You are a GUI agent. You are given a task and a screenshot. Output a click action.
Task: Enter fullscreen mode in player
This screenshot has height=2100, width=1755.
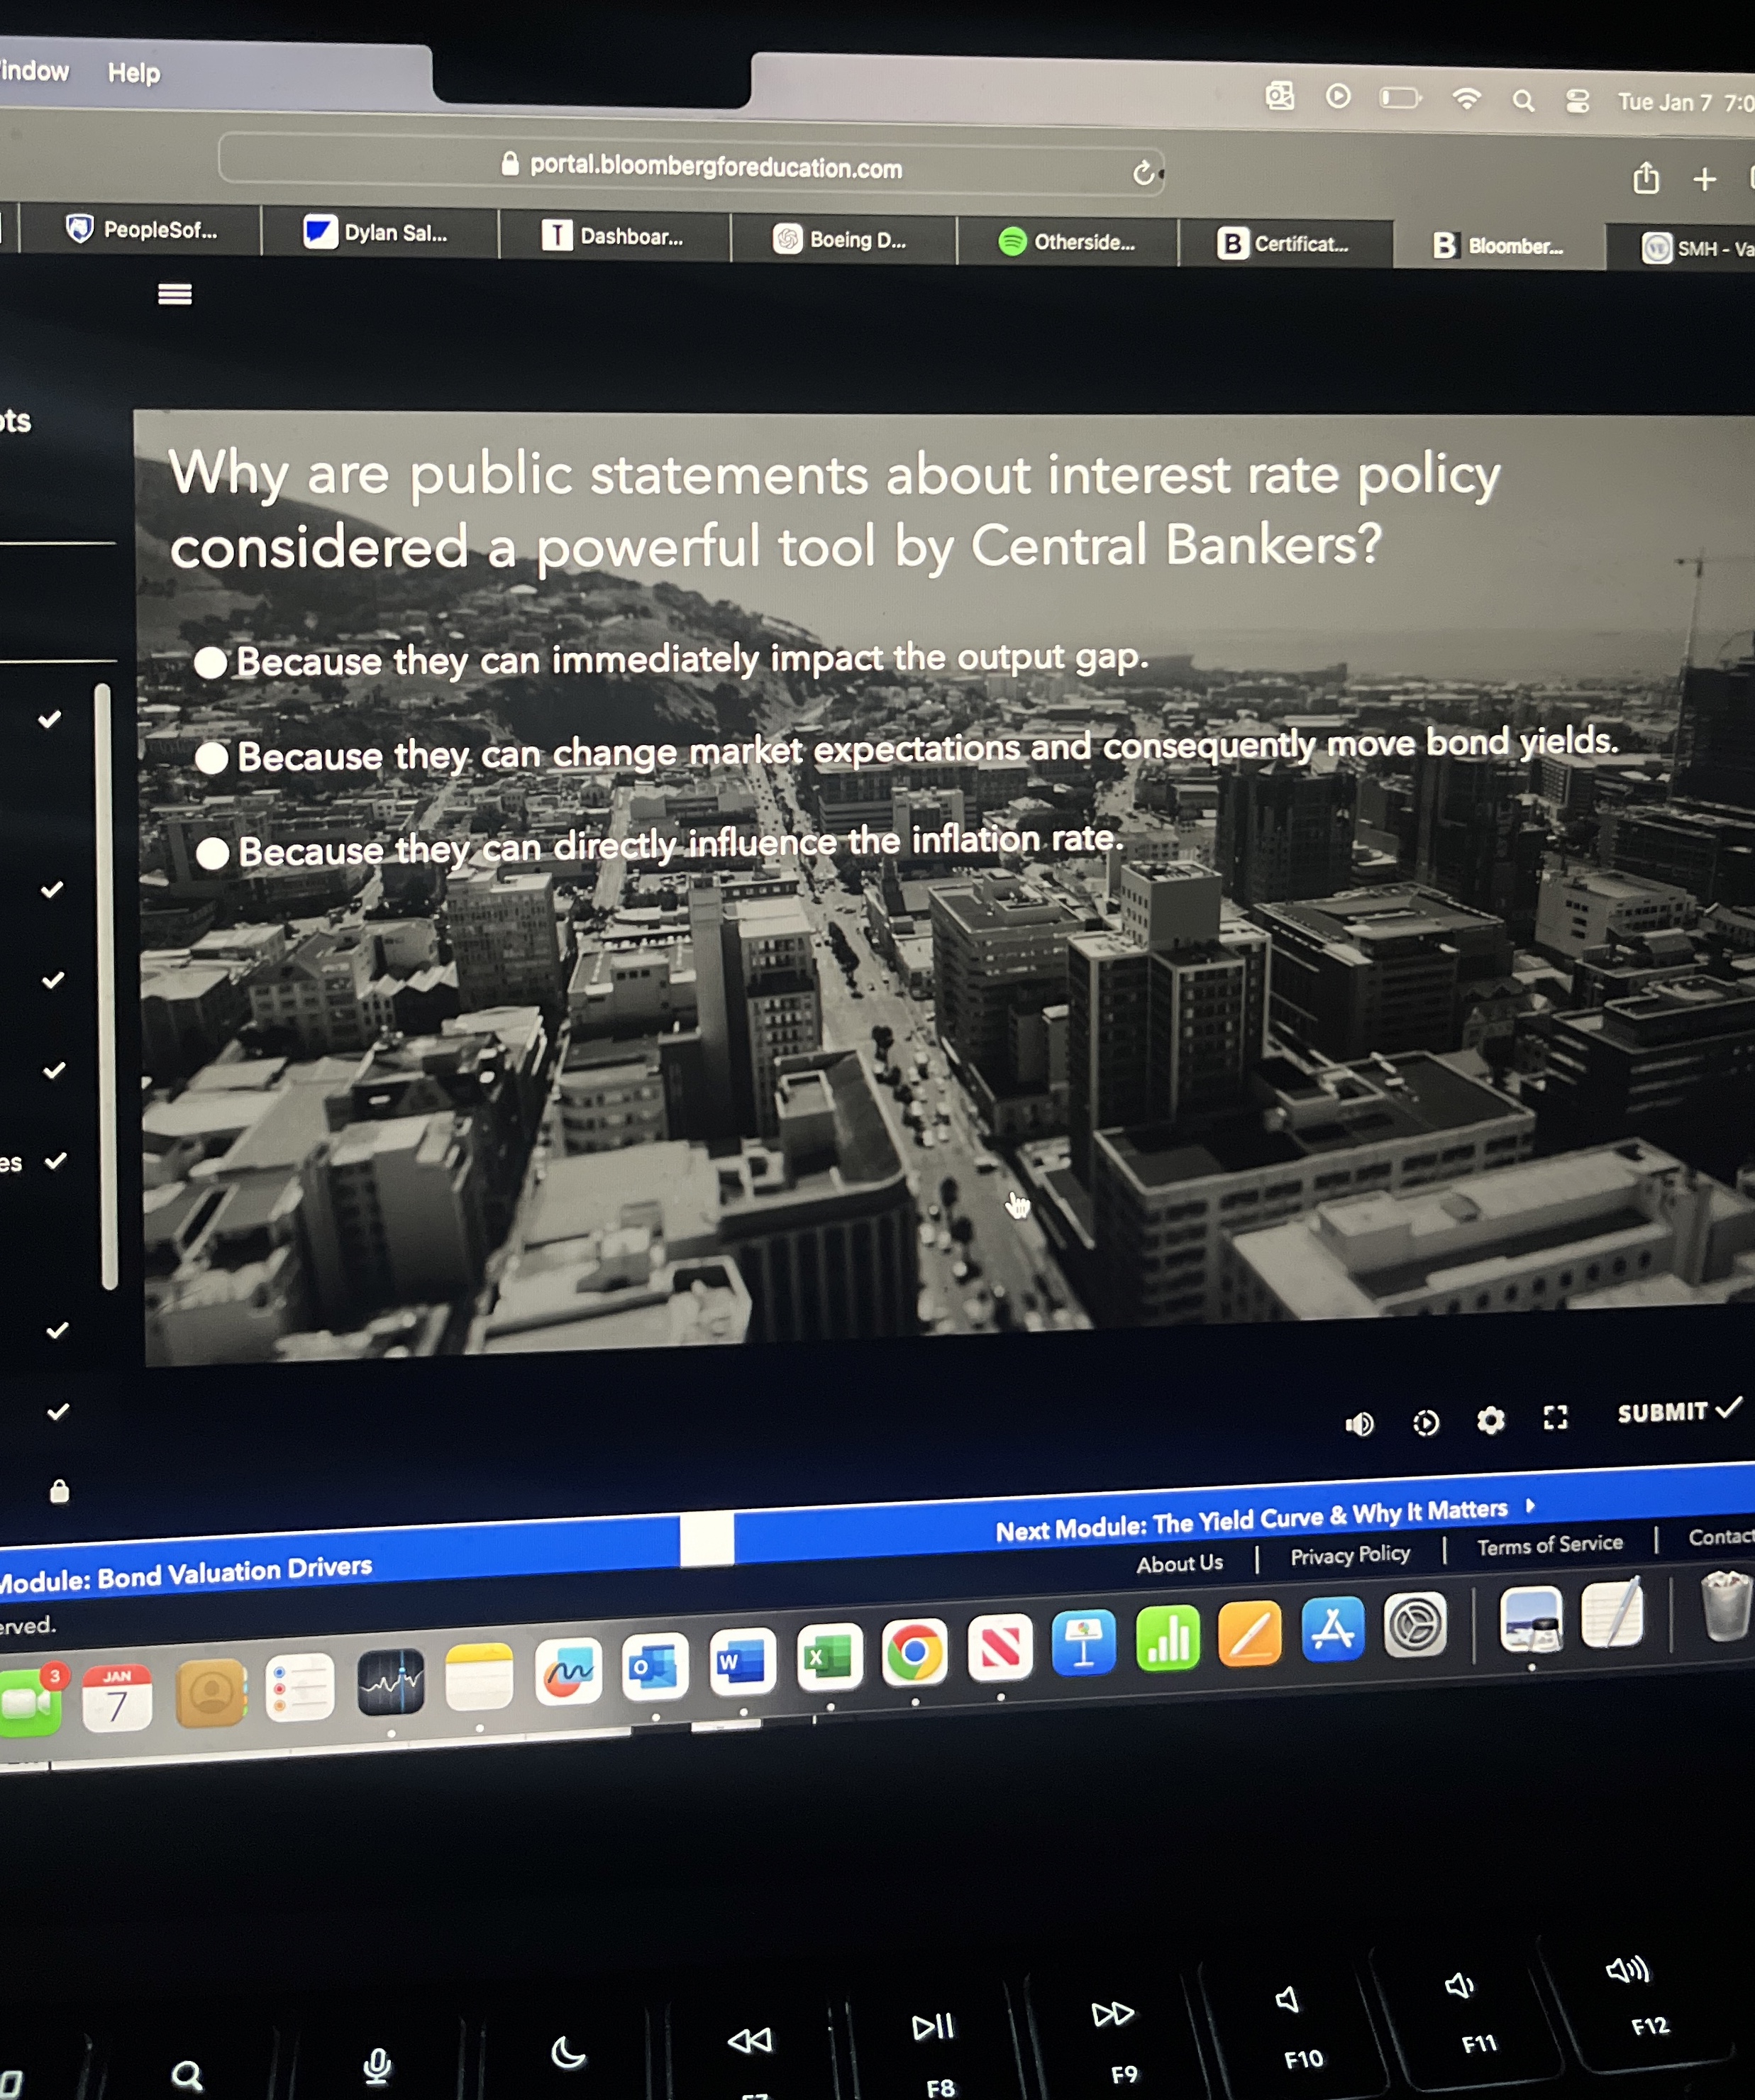pyautogui.click(x=1555, y=1417)
